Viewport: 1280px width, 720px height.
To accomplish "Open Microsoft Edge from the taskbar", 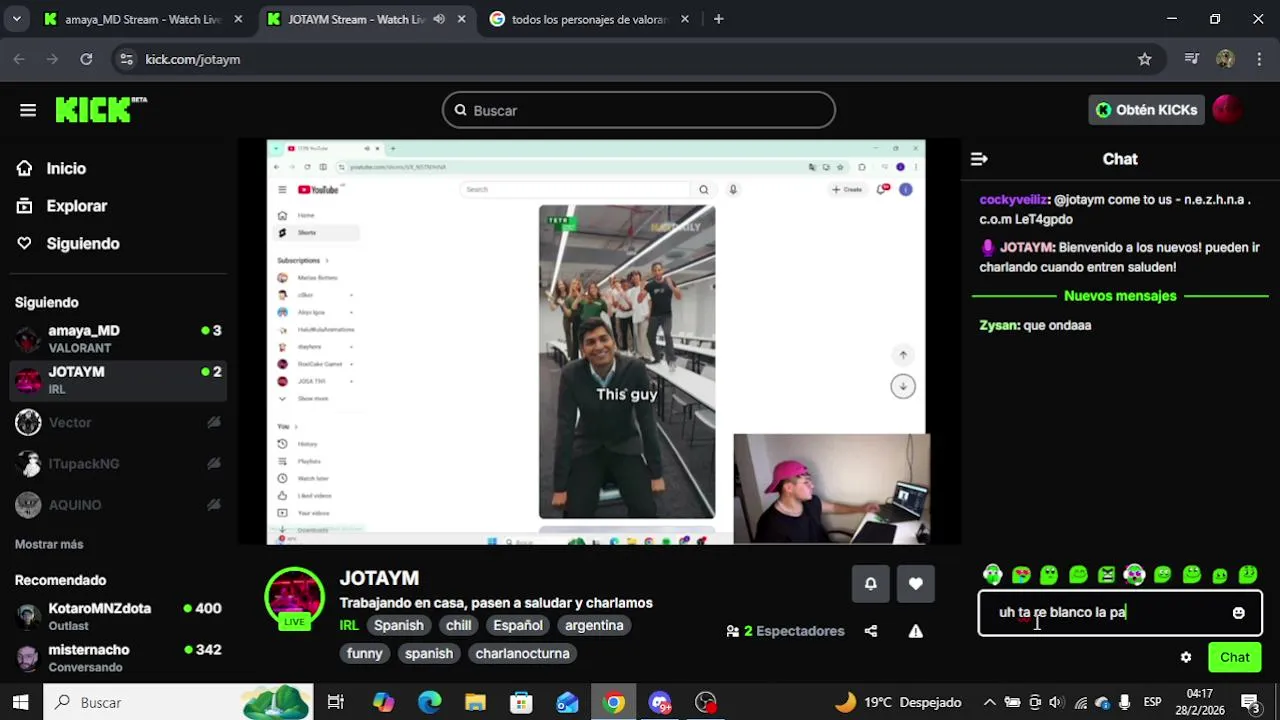I will (x=430, y=702).
